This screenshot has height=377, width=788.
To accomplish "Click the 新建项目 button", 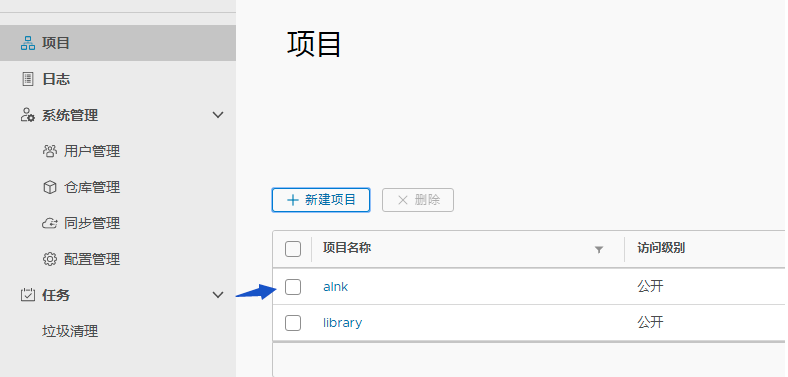I will [321, 200].
